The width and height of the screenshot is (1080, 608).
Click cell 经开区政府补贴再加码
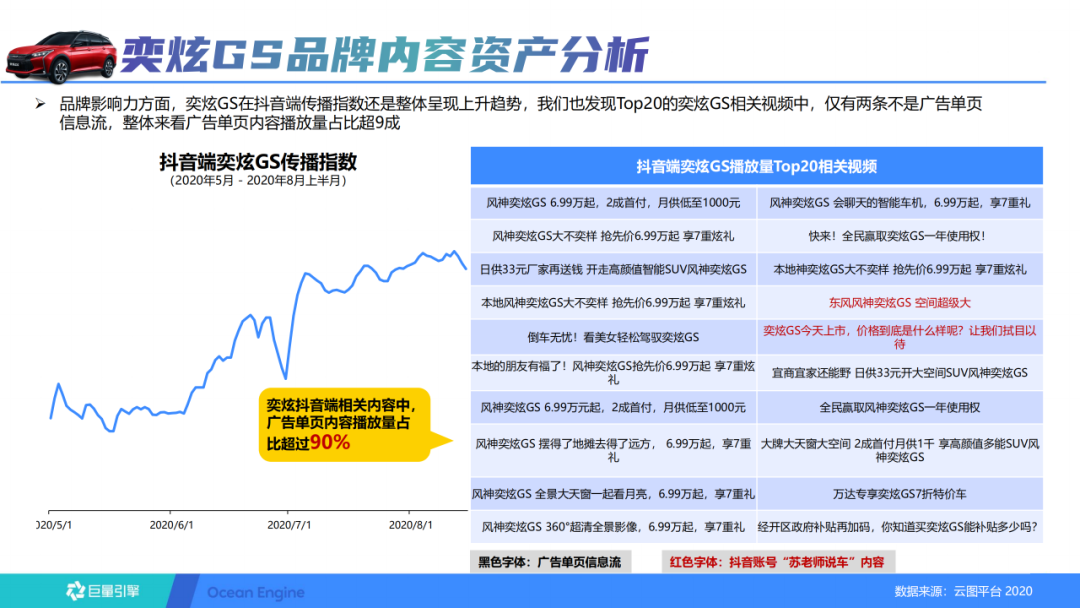900,527
